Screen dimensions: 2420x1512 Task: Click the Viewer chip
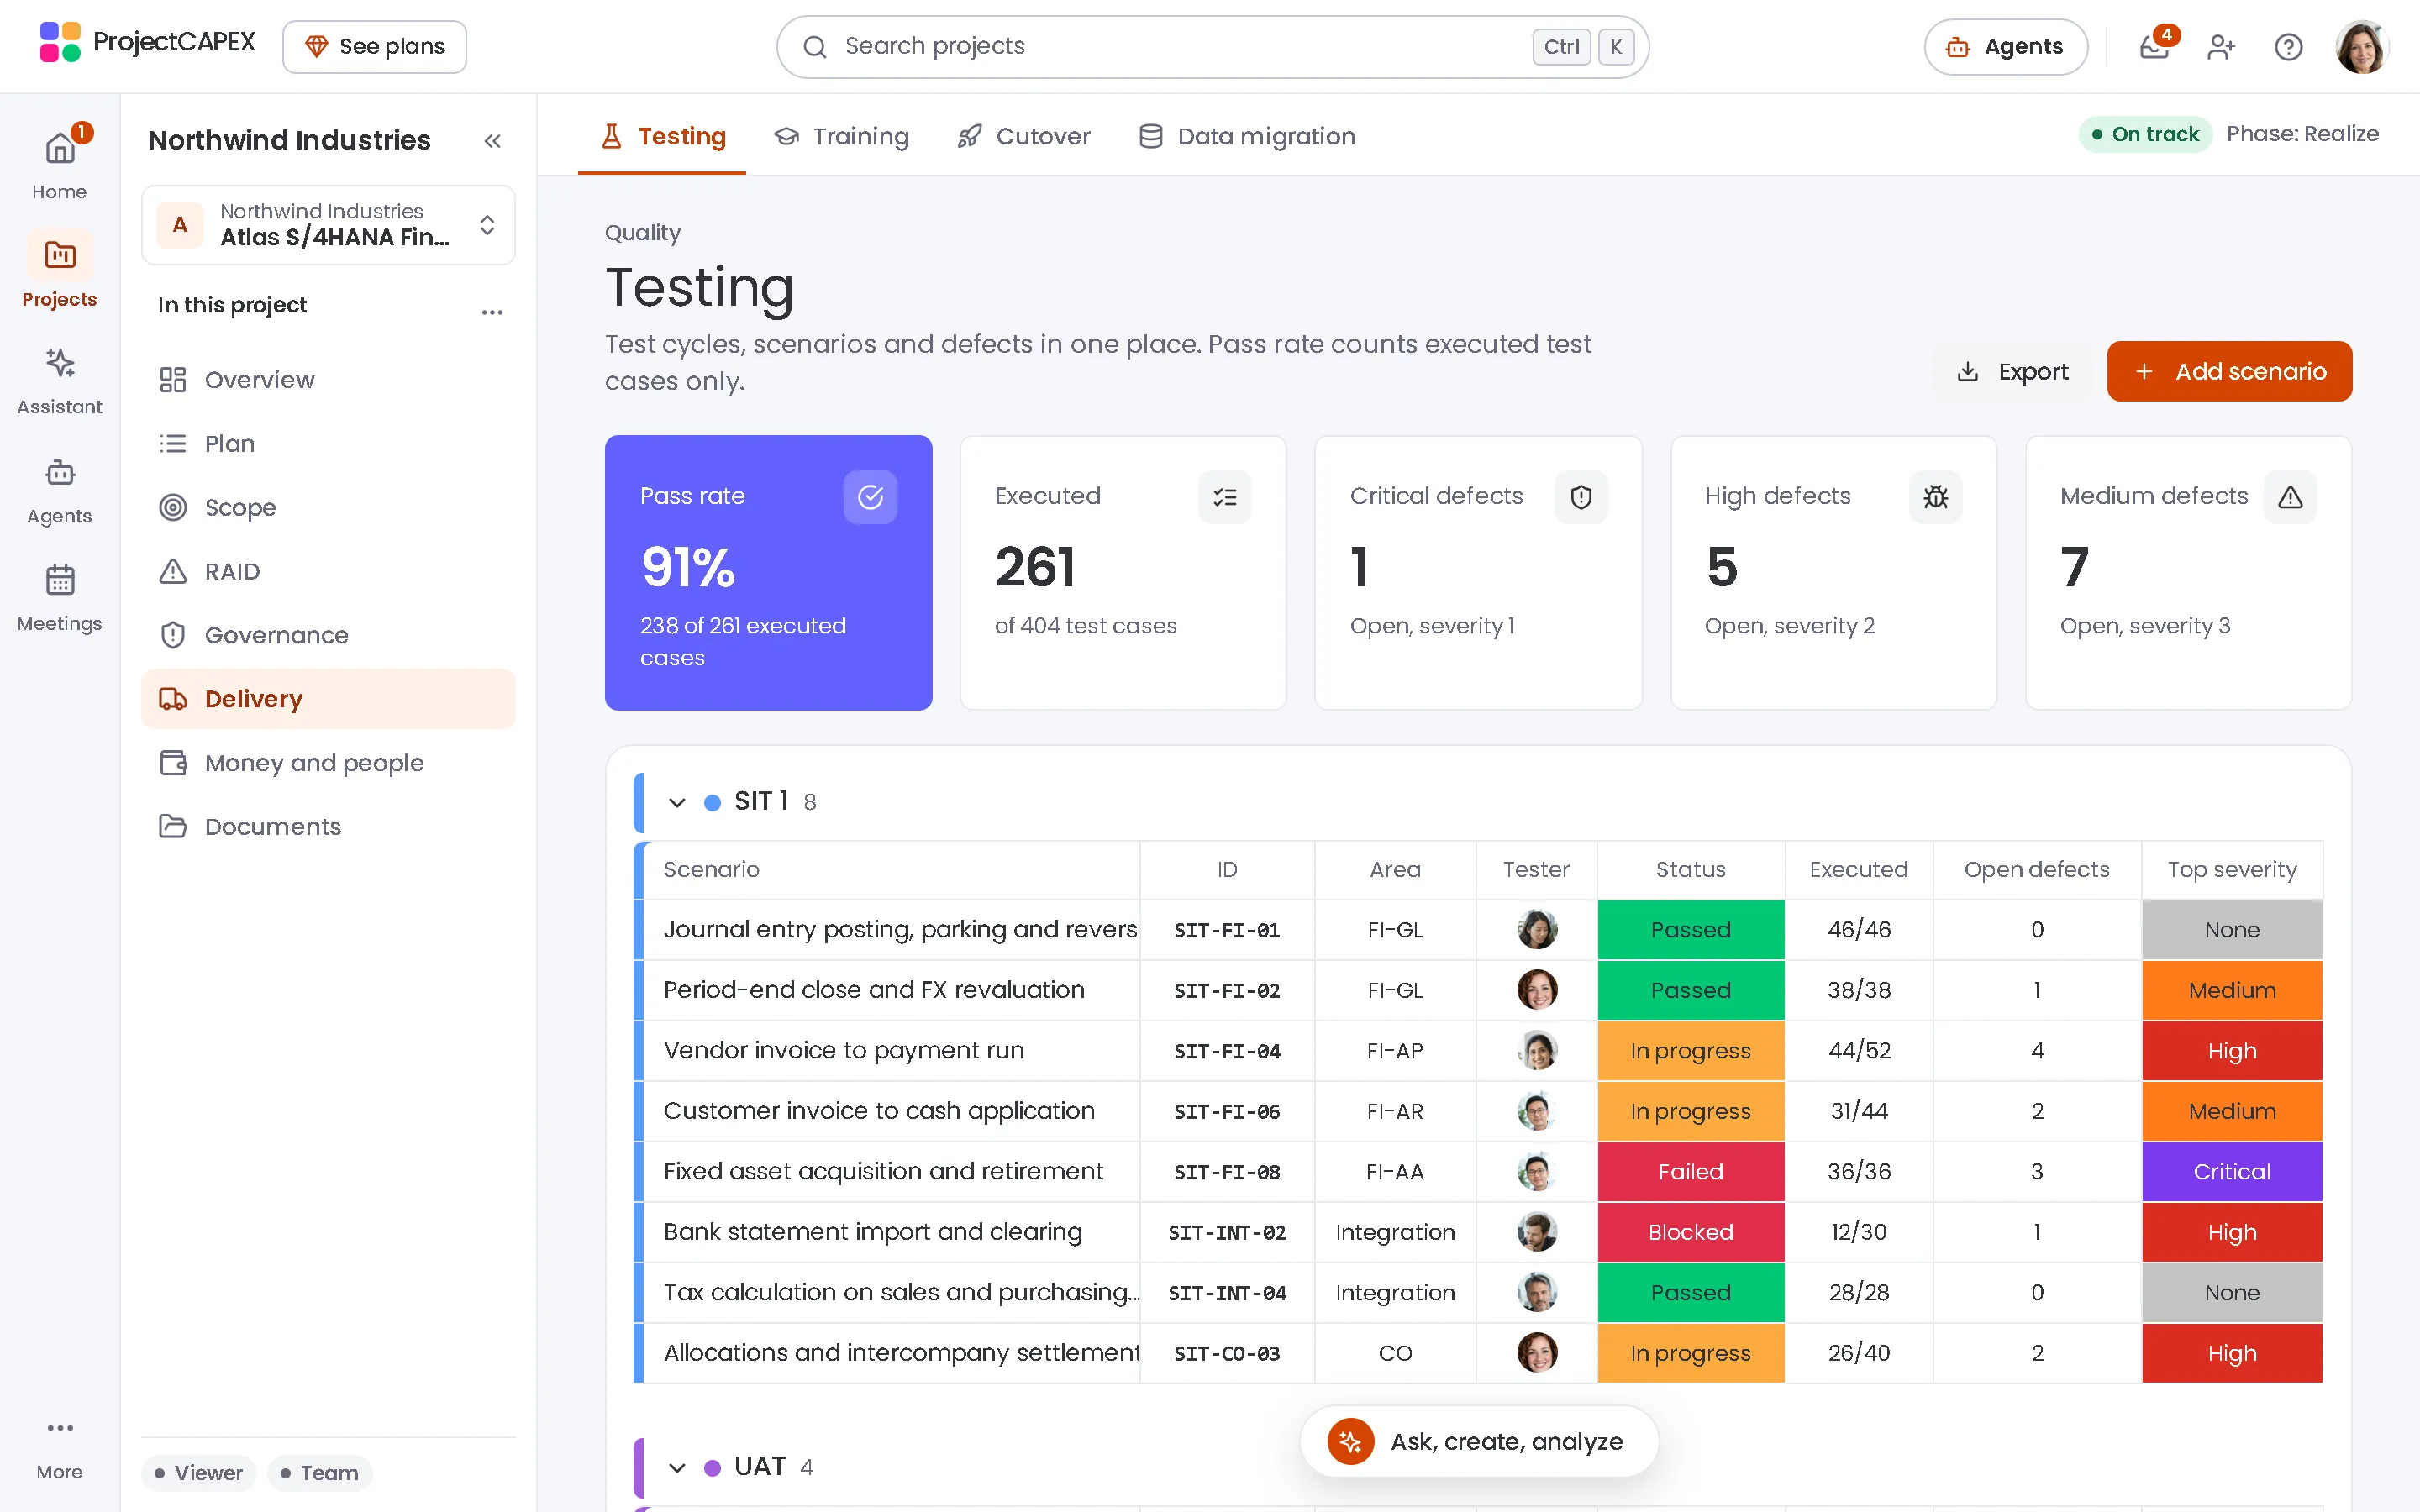click(x=199, y=1473)
